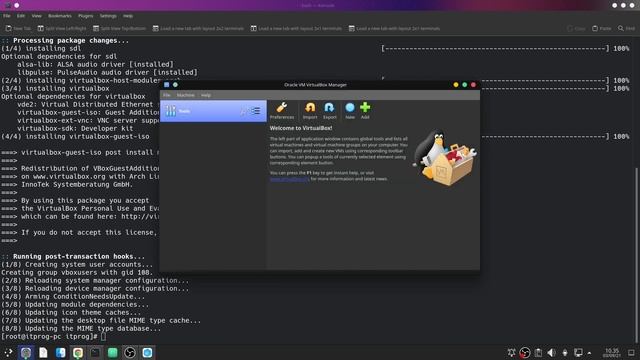The width and height of the screenshot is (640, 360).
Task: Open the green app icon in taskbar
Action: [113, 353]
